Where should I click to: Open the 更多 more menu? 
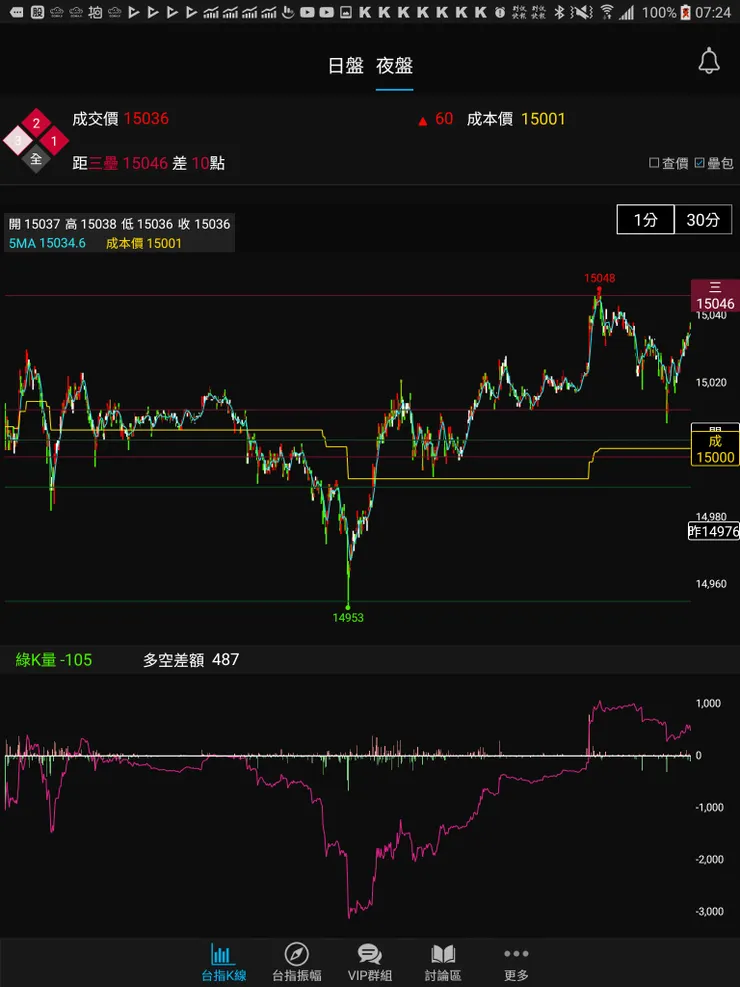tap(516, 963)
